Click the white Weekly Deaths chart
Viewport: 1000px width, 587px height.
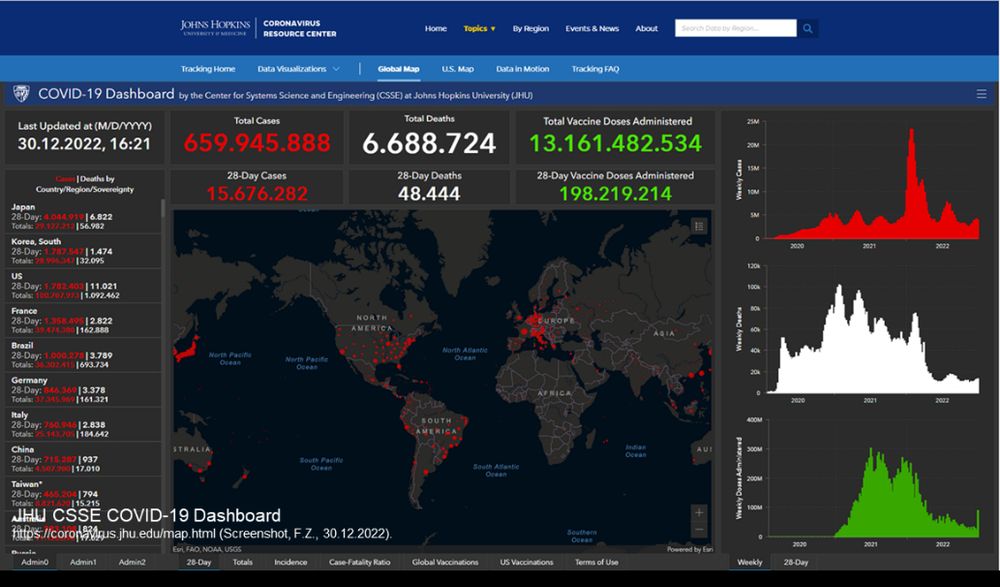point(857,333)
